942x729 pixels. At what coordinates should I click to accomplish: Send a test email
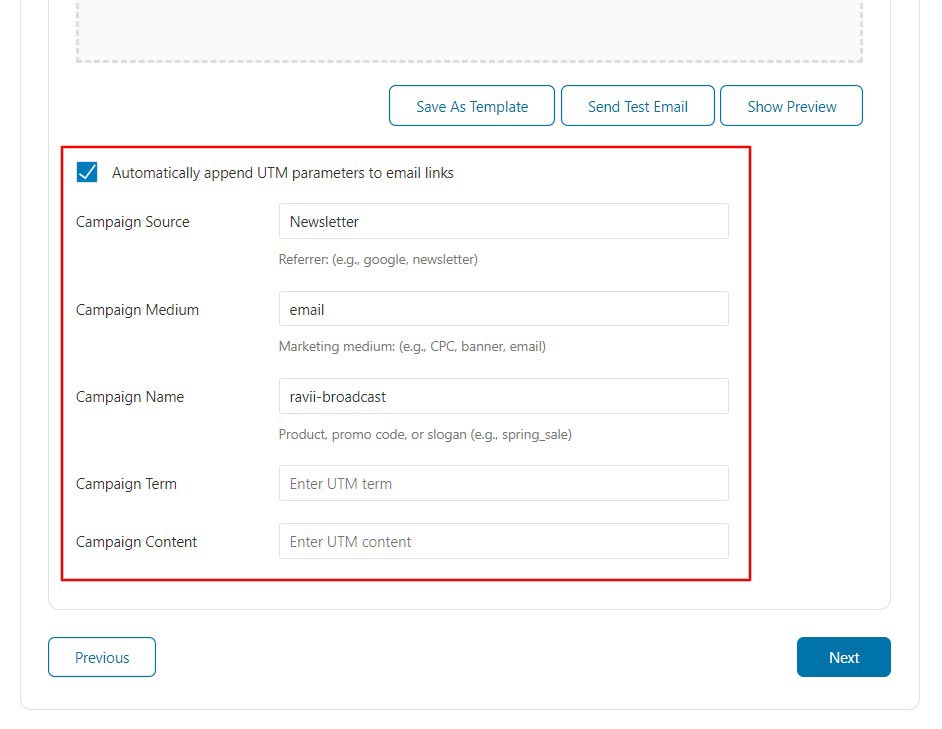pyautogui.click(x=637, y=106)
